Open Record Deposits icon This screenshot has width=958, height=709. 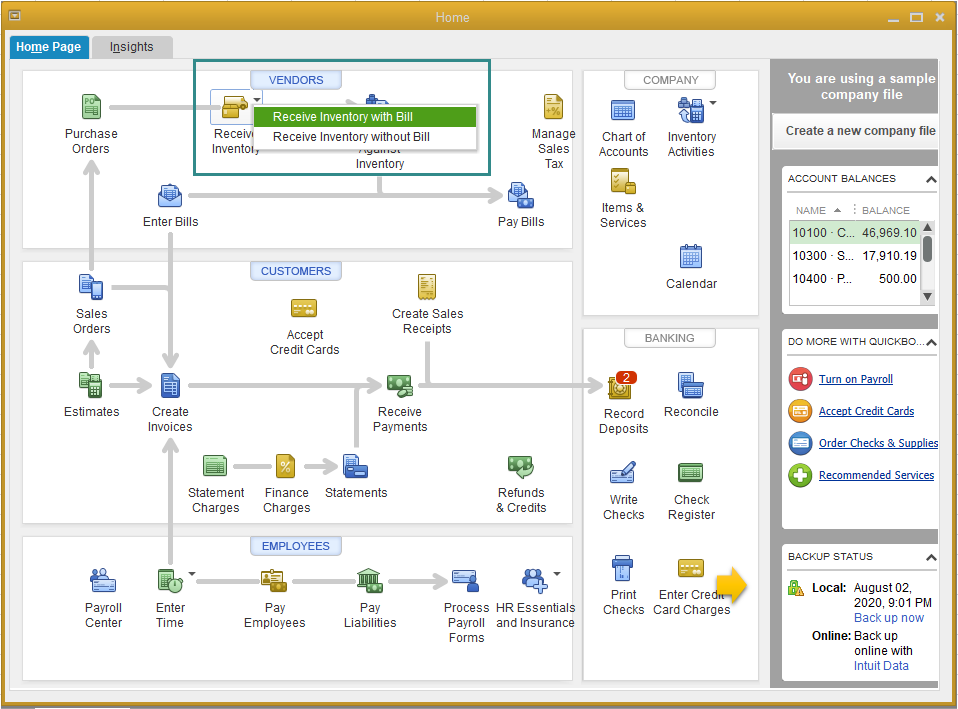622,386
